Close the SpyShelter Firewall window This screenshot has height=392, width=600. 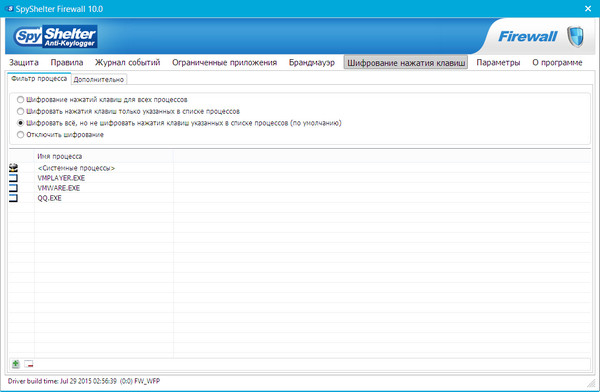coord(588,8)
